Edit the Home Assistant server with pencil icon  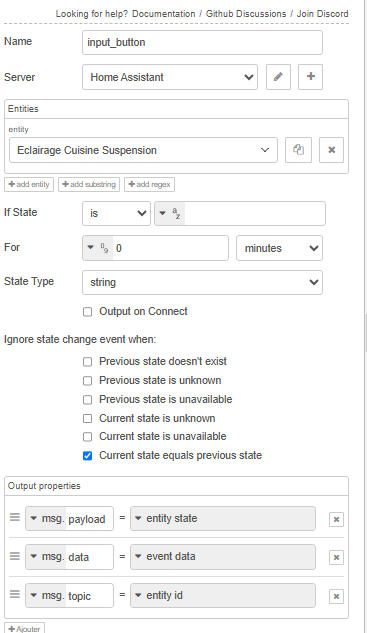[x=278, y=77]
